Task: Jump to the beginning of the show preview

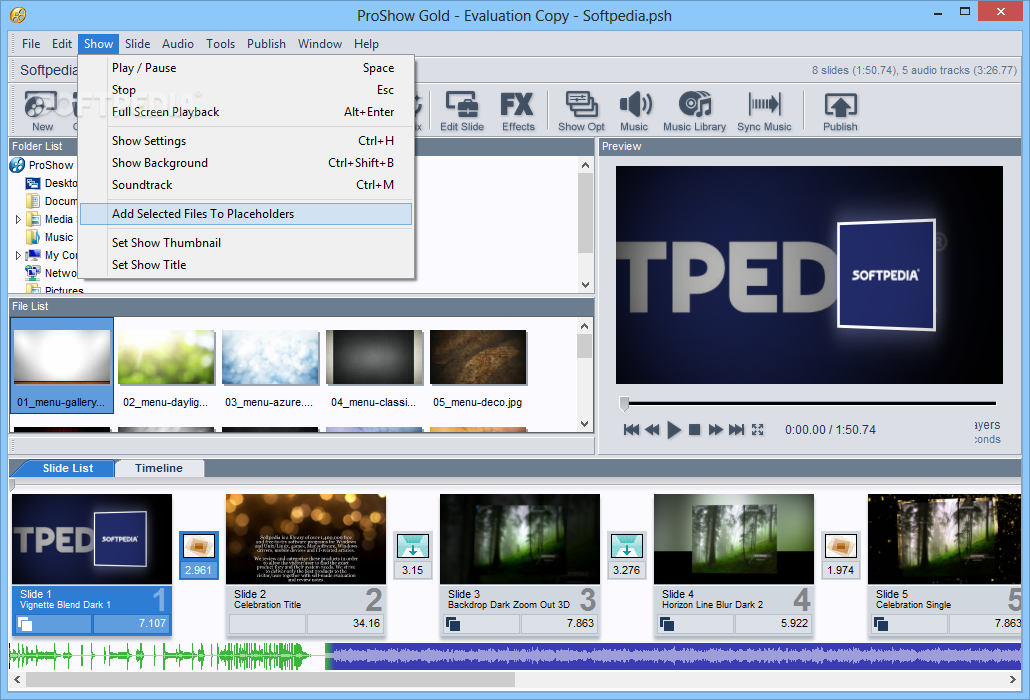Action: [631, 429]
